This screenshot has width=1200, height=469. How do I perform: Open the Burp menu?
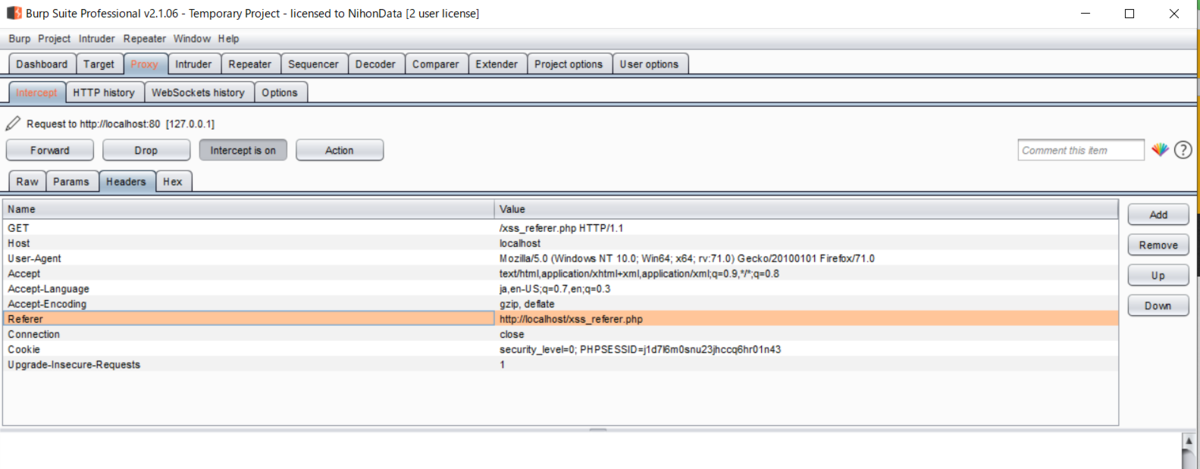point(20,39)
